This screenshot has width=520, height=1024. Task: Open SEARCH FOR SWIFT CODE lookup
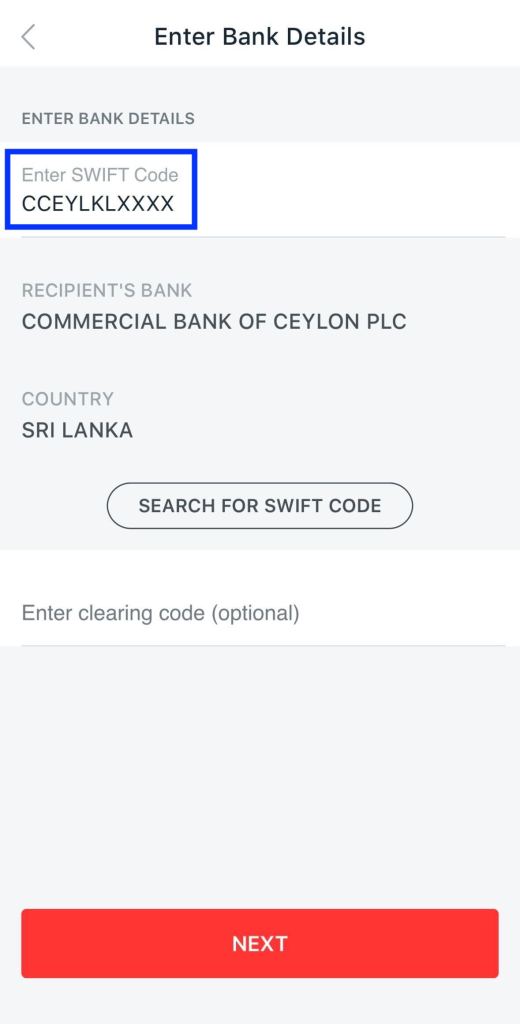(260, 505)
